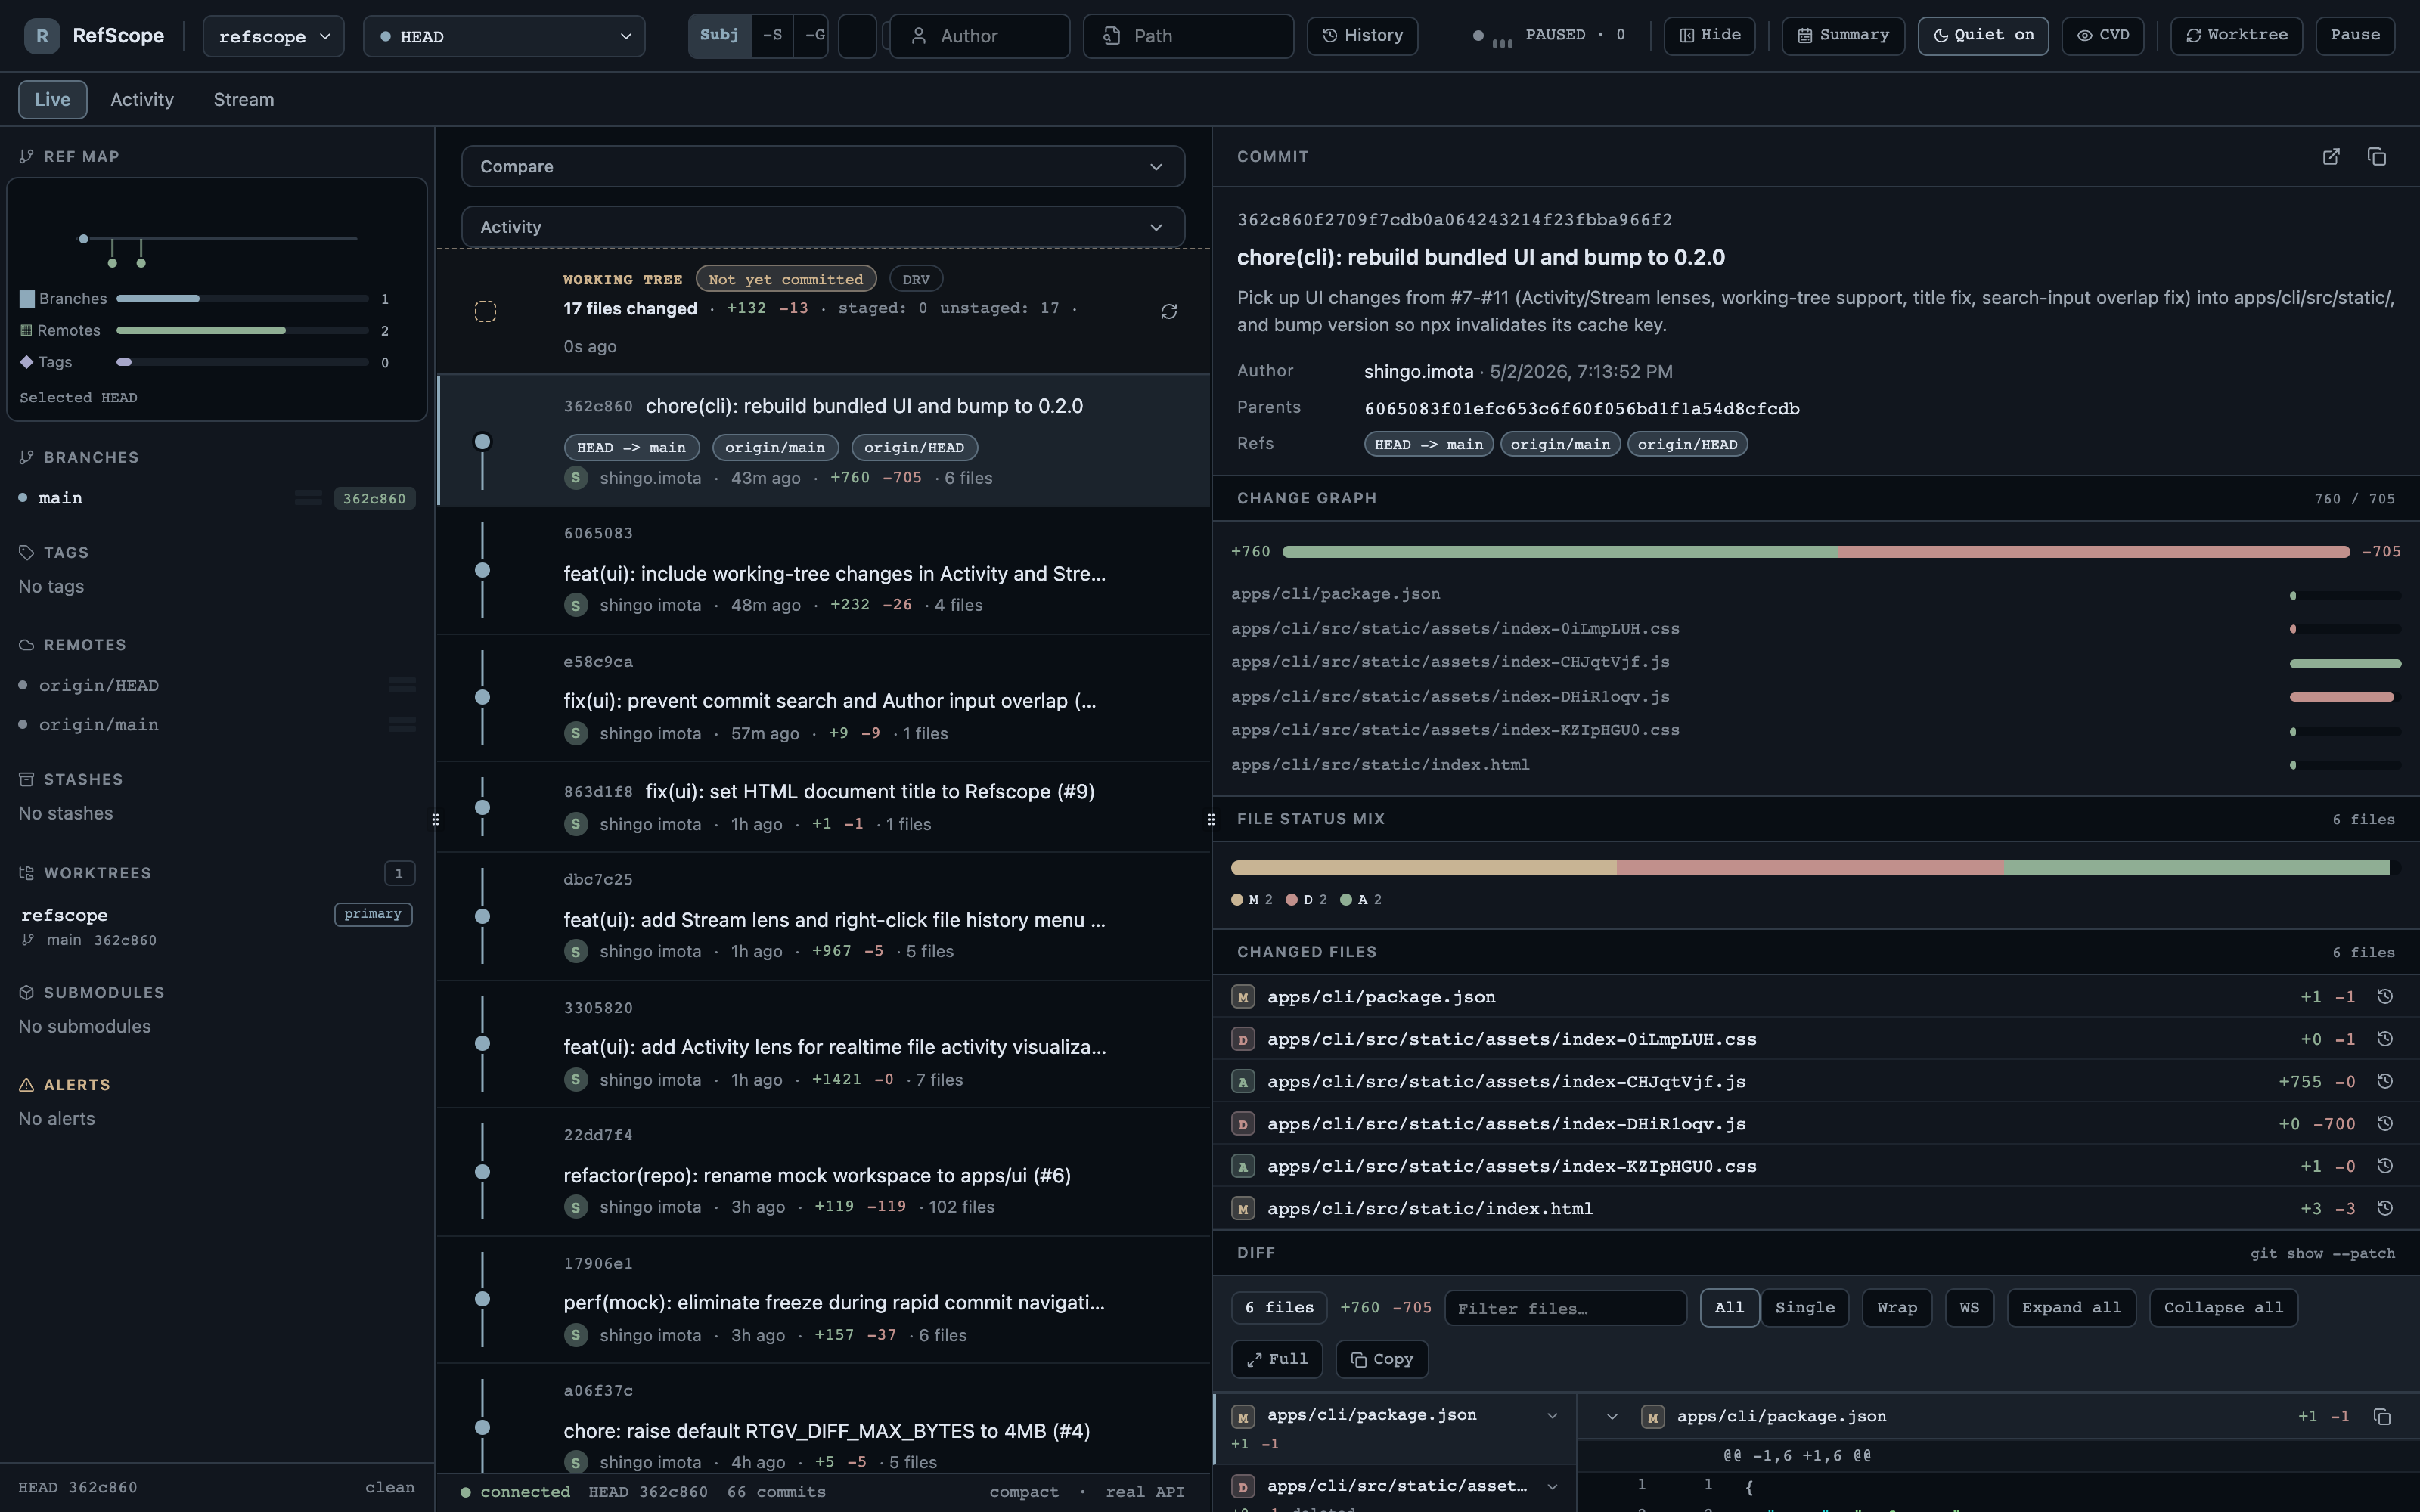Click the Alerts warning icon
The image size is (2420, 1512).
click(x=27, y=1085)
